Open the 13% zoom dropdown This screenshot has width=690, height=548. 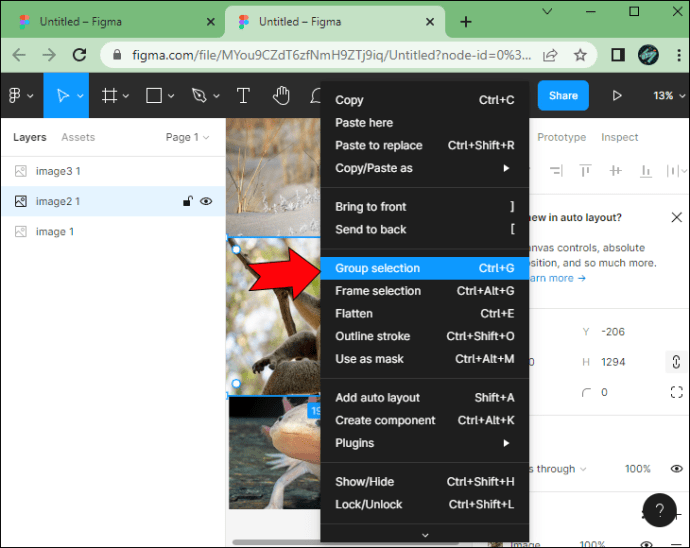point(669,96)
